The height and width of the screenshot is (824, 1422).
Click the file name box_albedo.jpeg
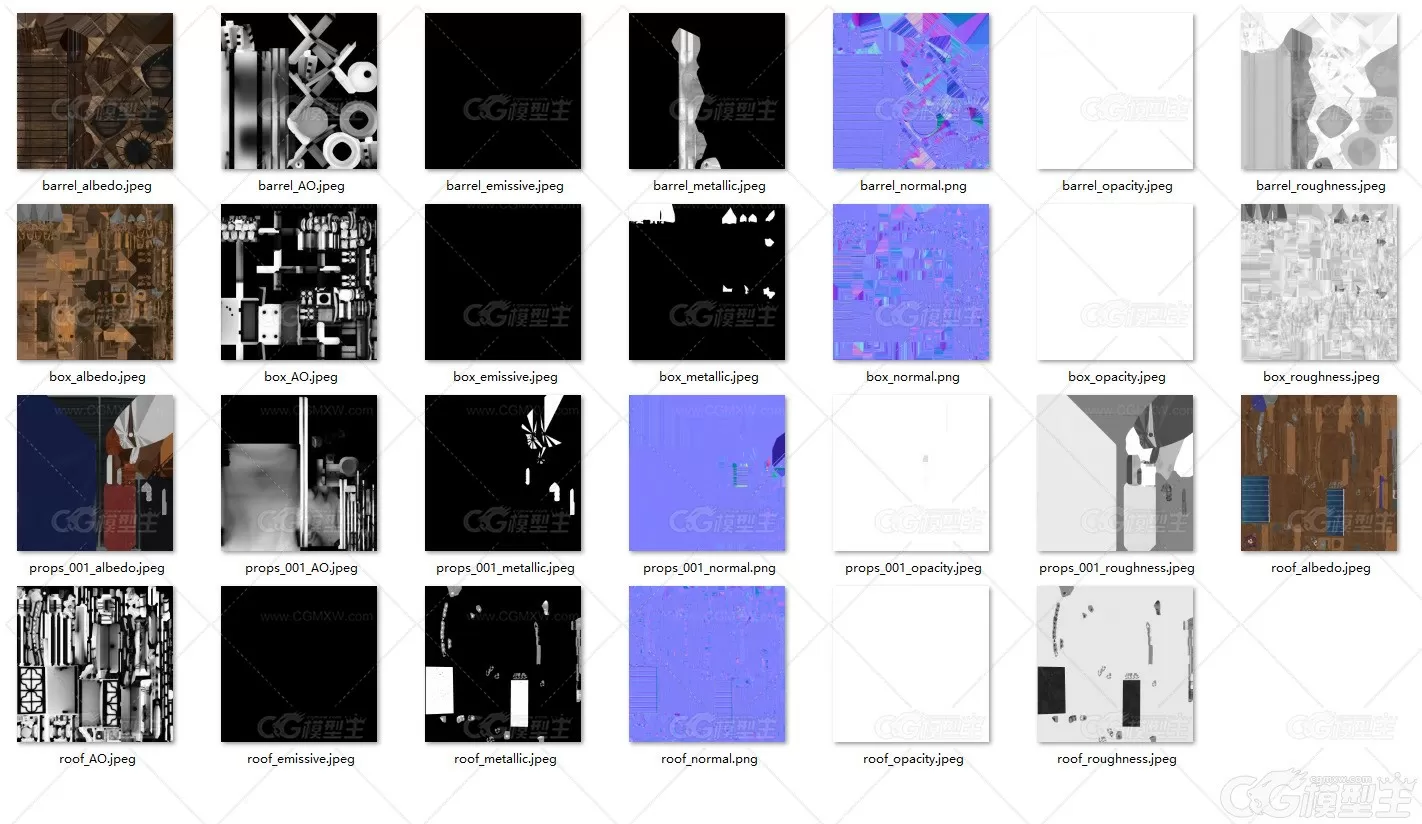(97, 377)
